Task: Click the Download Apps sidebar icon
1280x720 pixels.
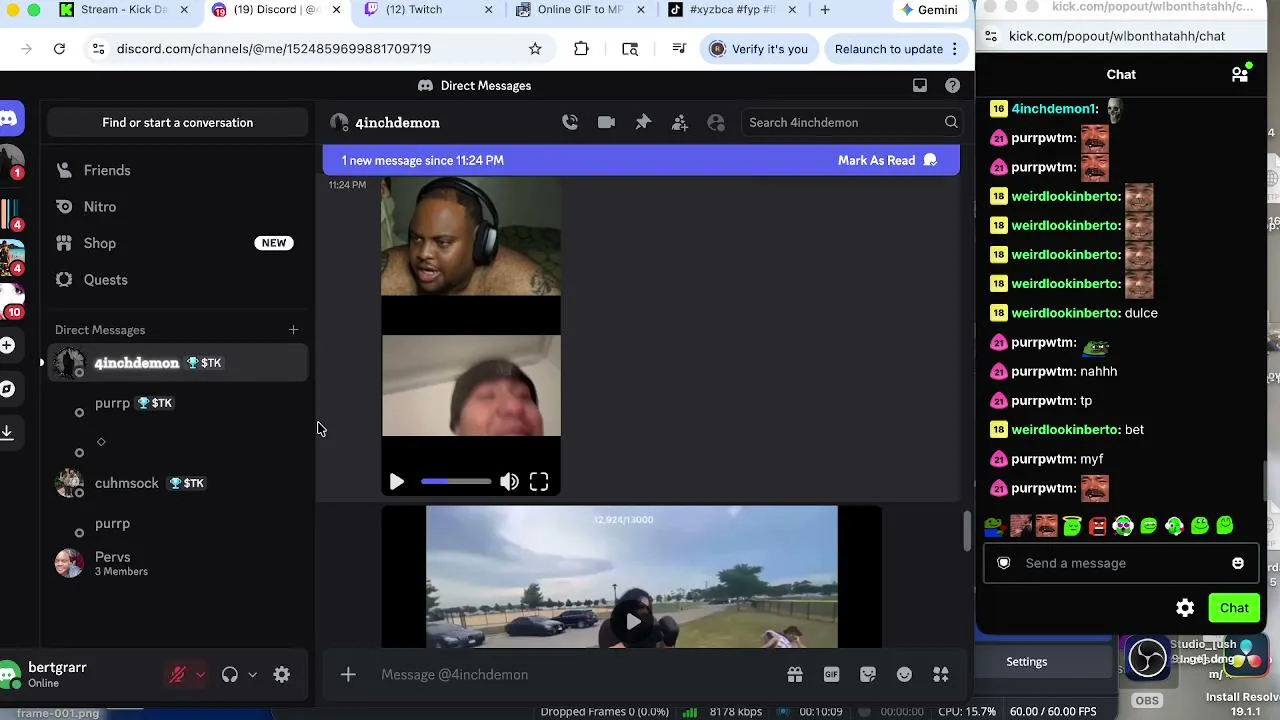Action: [x=7, y=431]
